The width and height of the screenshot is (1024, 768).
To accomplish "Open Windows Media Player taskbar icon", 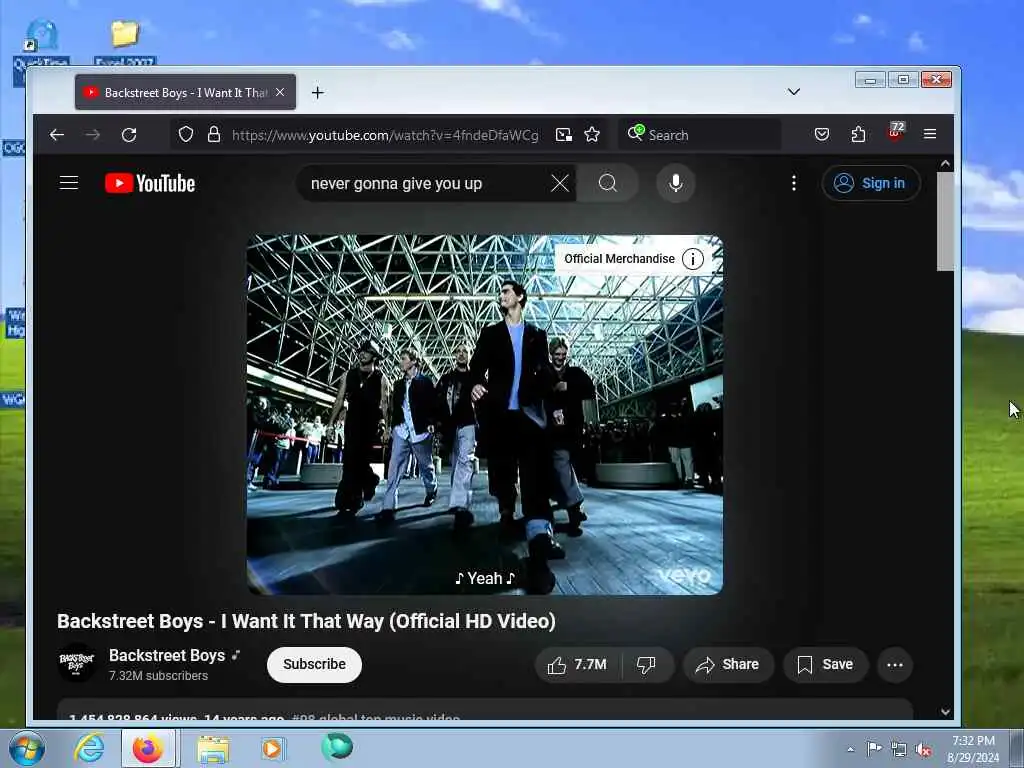I will (x=272, y=748).
